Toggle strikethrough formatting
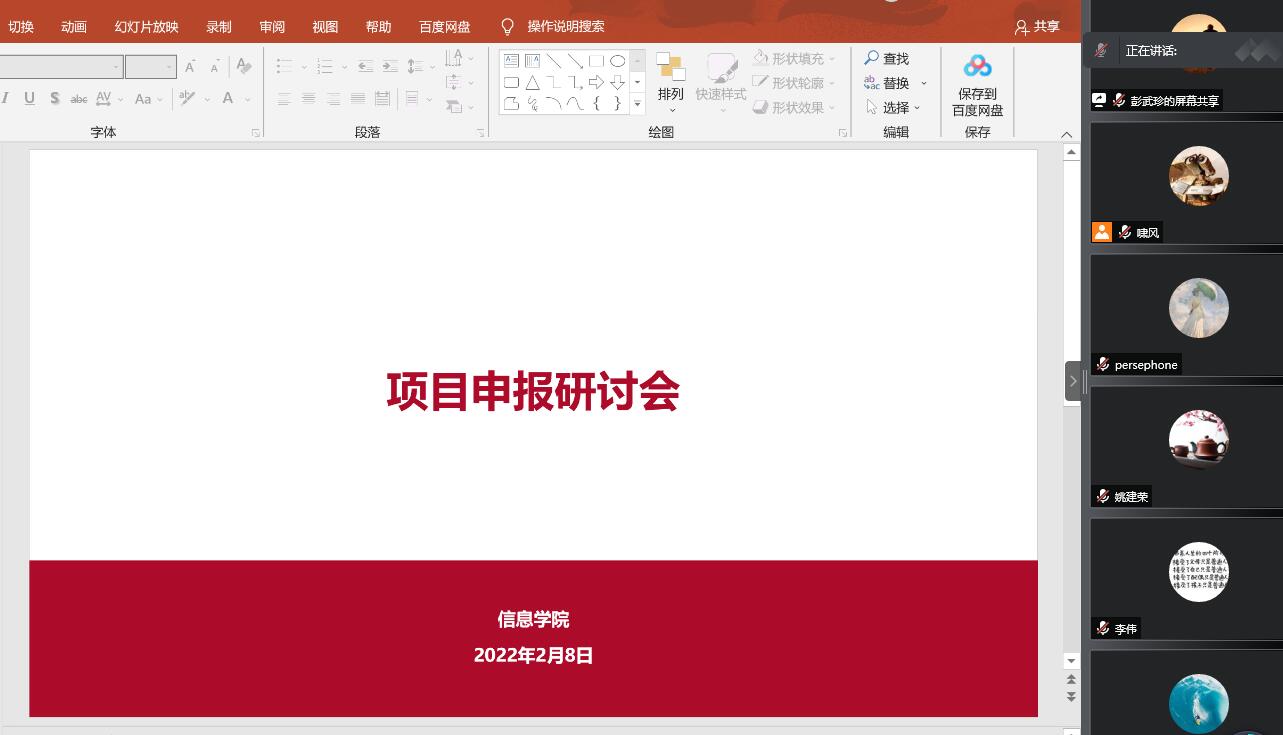Viewport: 1283px width, 735px height. coord(78,98)
